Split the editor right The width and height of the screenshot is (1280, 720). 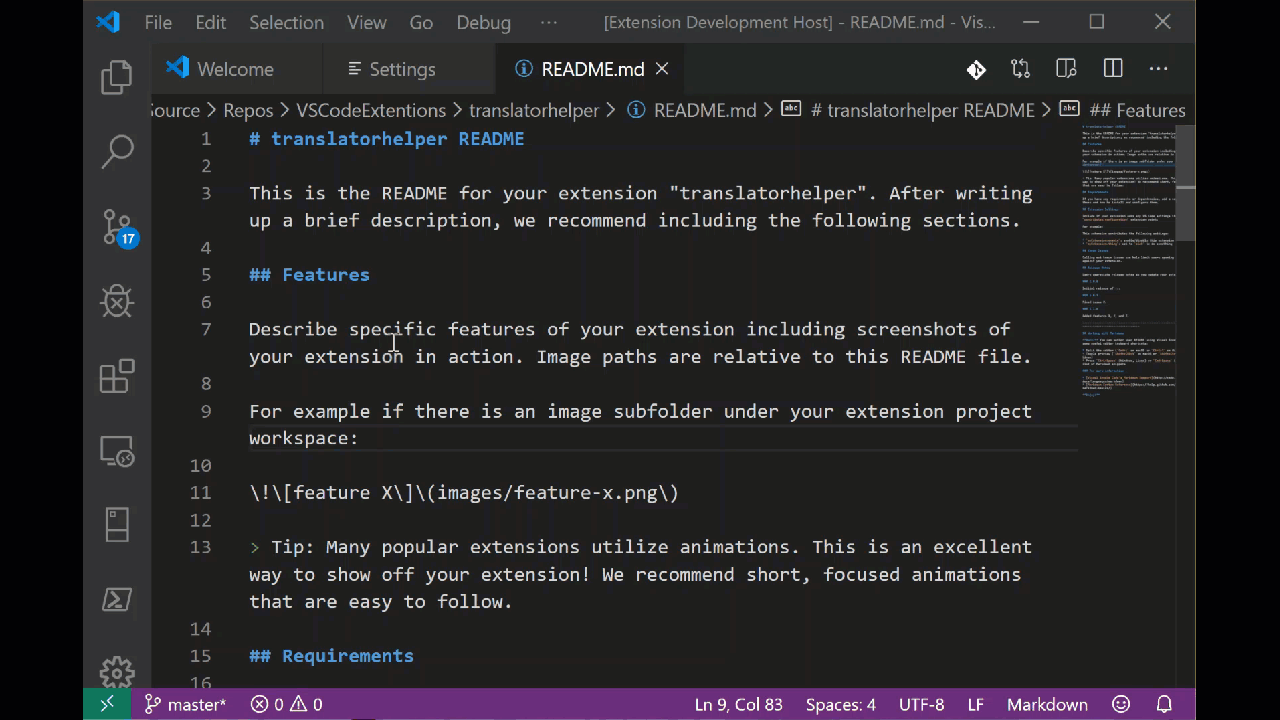point(1113,69)
